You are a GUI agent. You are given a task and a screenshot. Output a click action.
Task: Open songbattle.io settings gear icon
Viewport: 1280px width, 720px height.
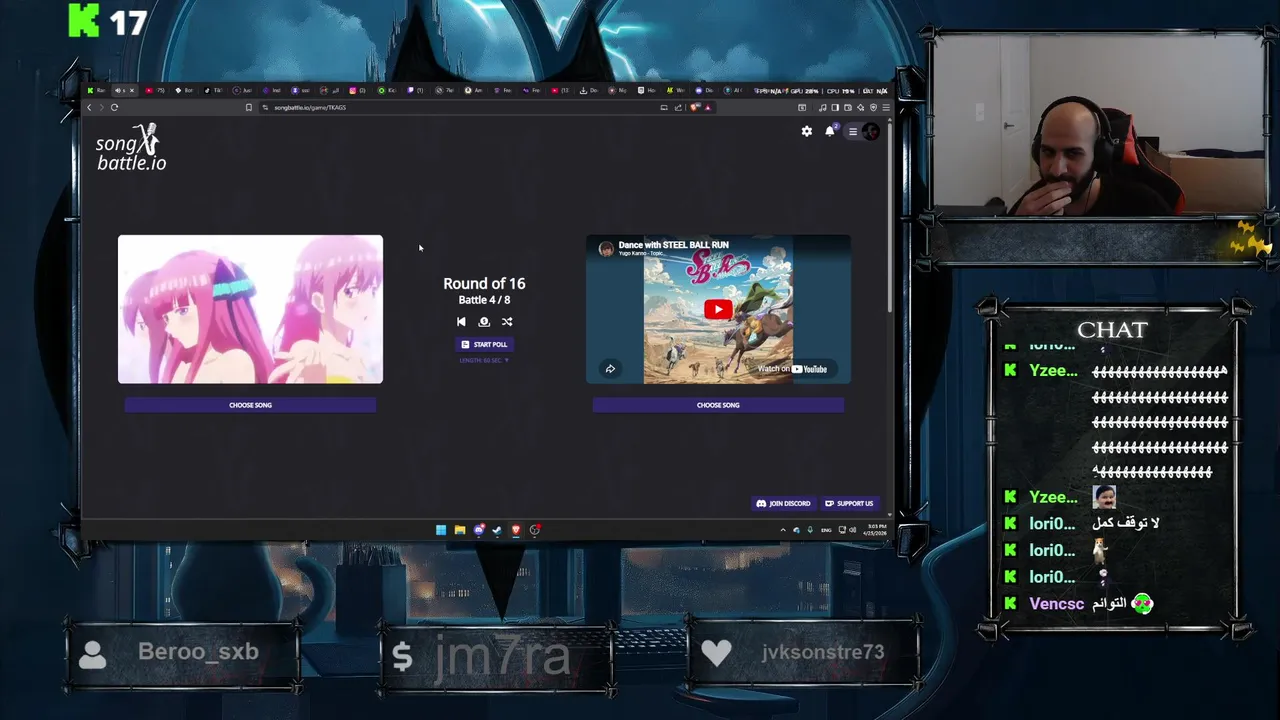[807, 131]
